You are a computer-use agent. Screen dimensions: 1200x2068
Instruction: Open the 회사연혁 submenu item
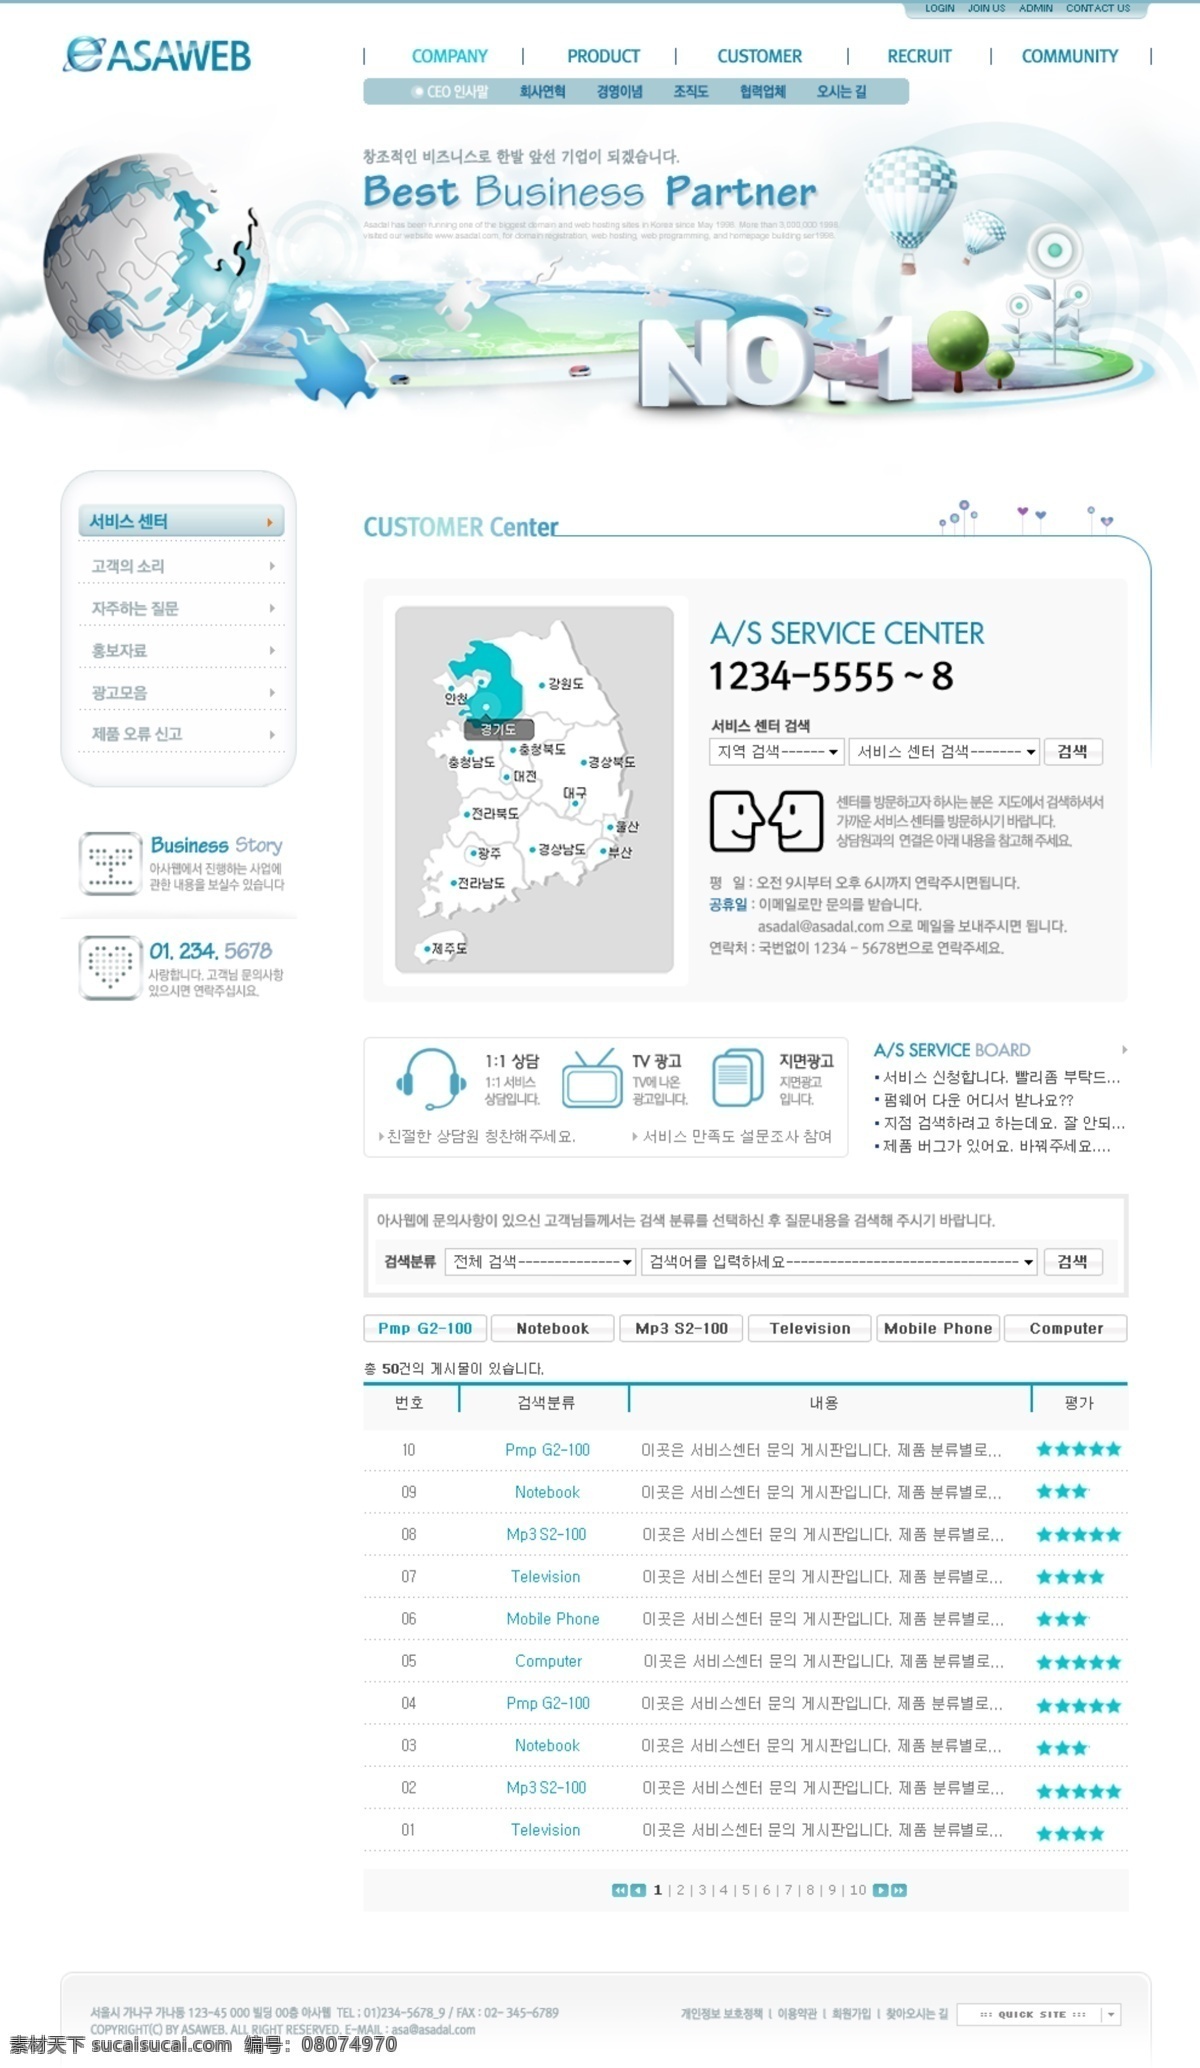click(x=542, y=92)
